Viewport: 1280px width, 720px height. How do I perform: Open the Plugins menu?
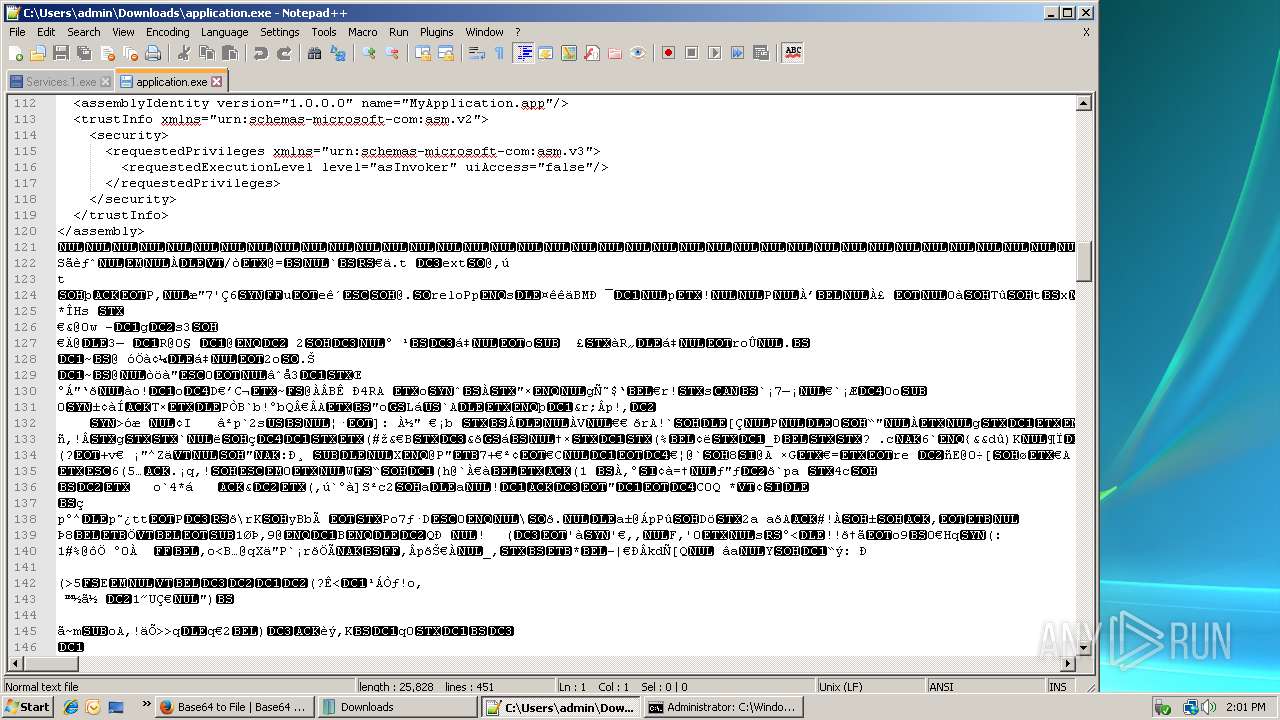436,32
